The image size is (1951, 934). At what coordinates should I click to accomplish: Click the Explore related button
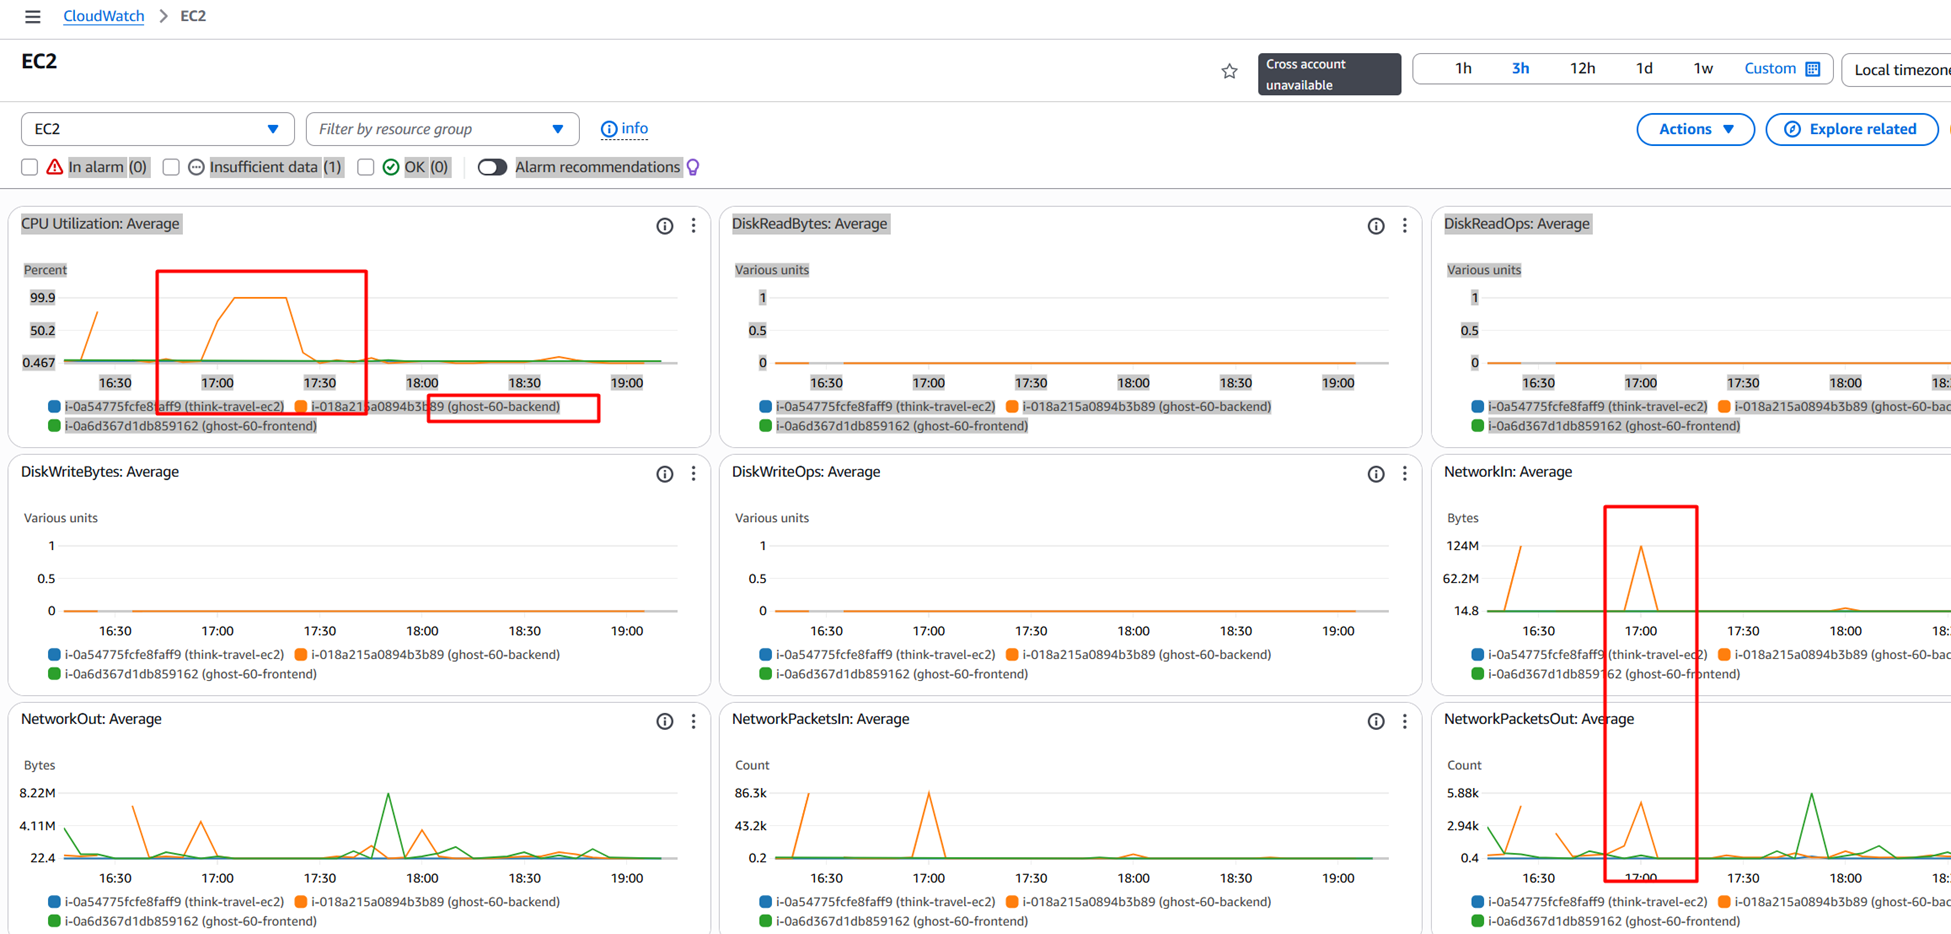[1851, 129]
